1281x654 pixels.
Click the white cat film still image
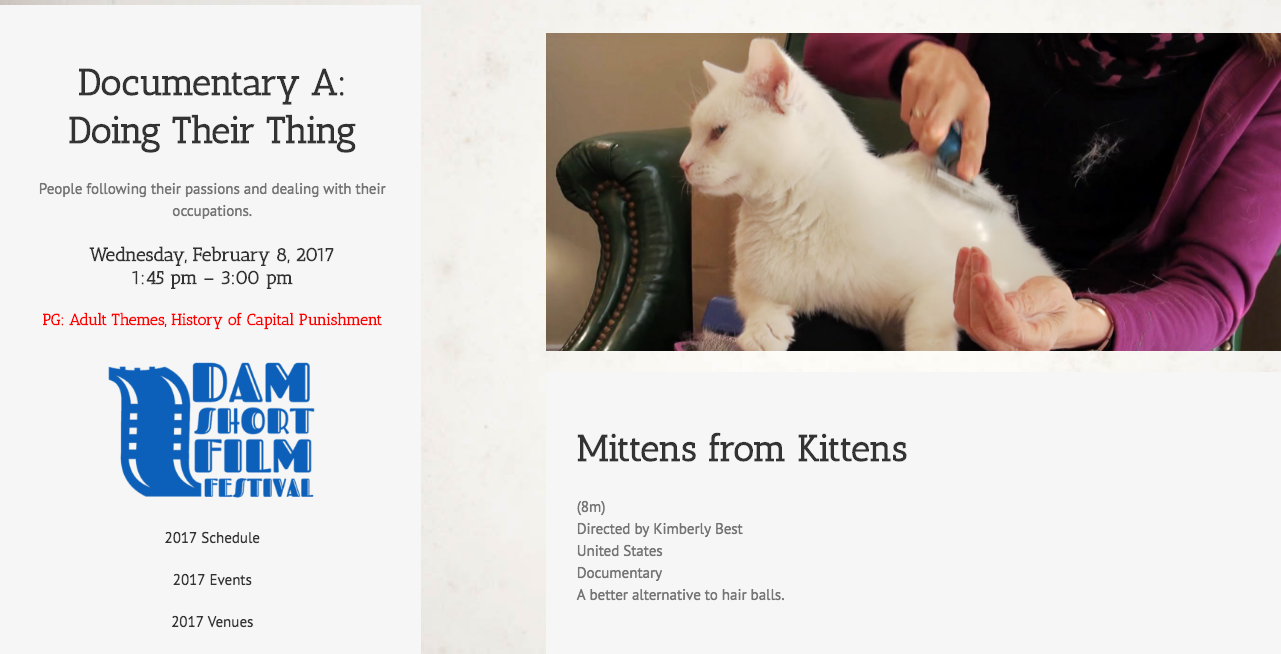pos(913,192)
